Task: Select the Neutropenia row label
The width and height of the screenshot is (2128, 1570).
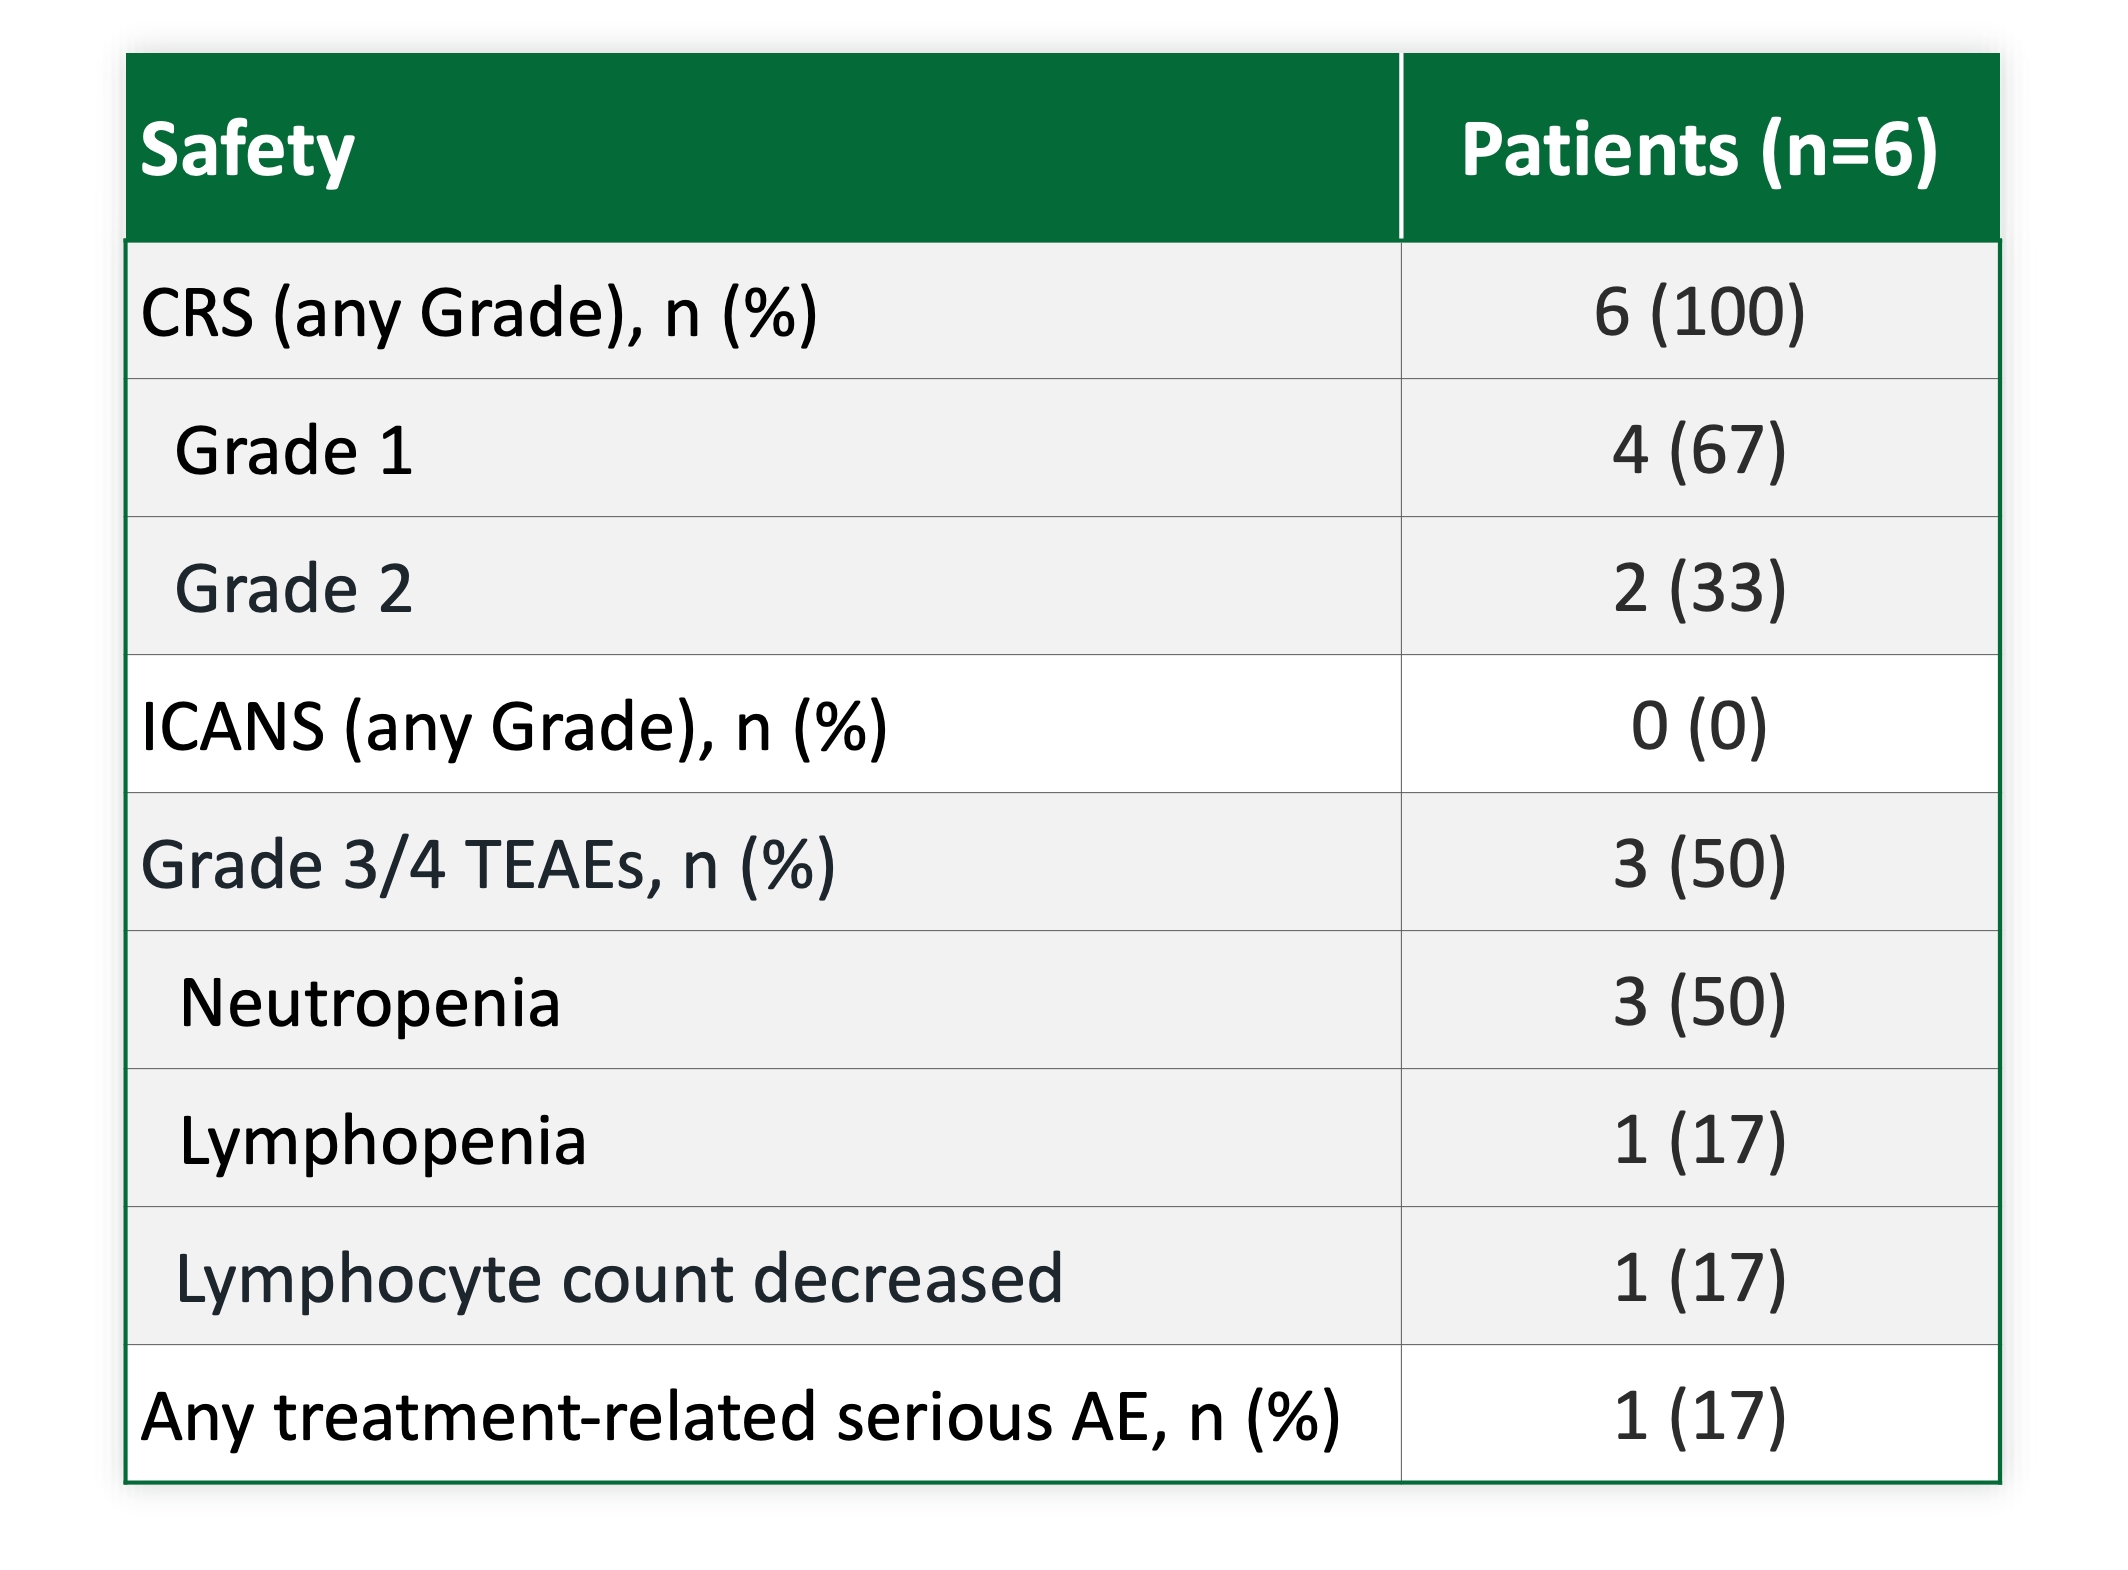Action: (369, 1002)
